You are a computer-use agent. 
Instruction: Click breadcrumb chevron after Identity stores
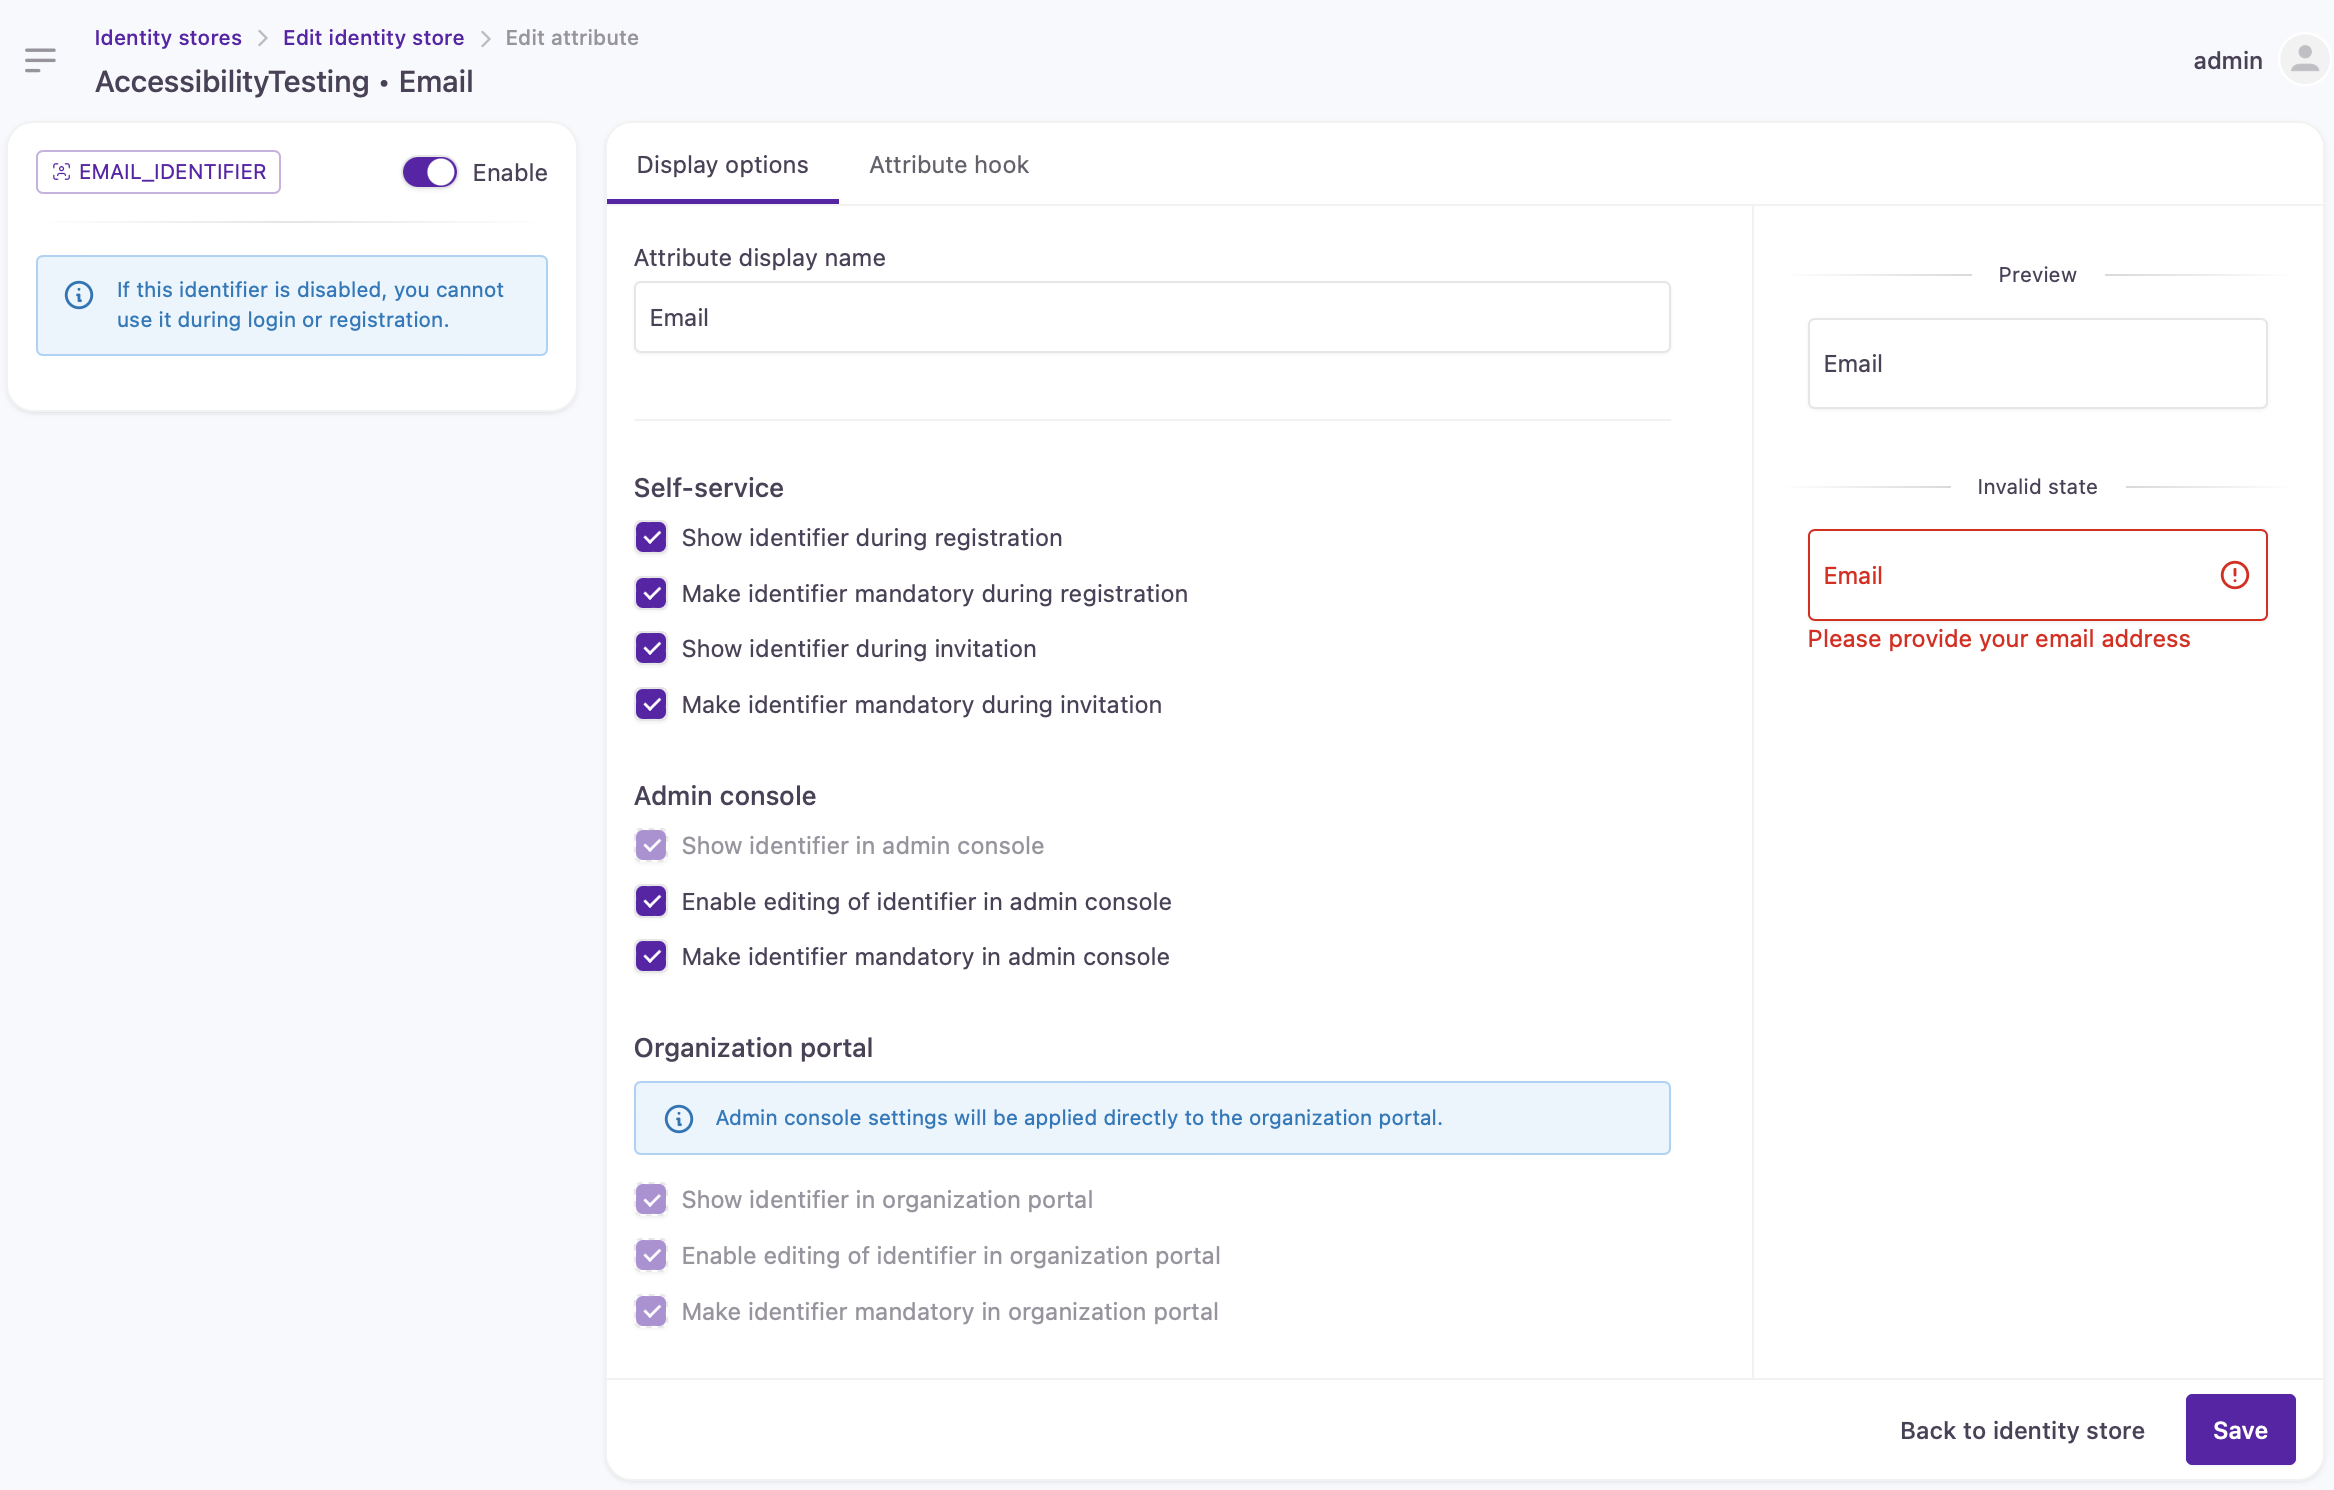pyautogui.click(x=263, y=38)
